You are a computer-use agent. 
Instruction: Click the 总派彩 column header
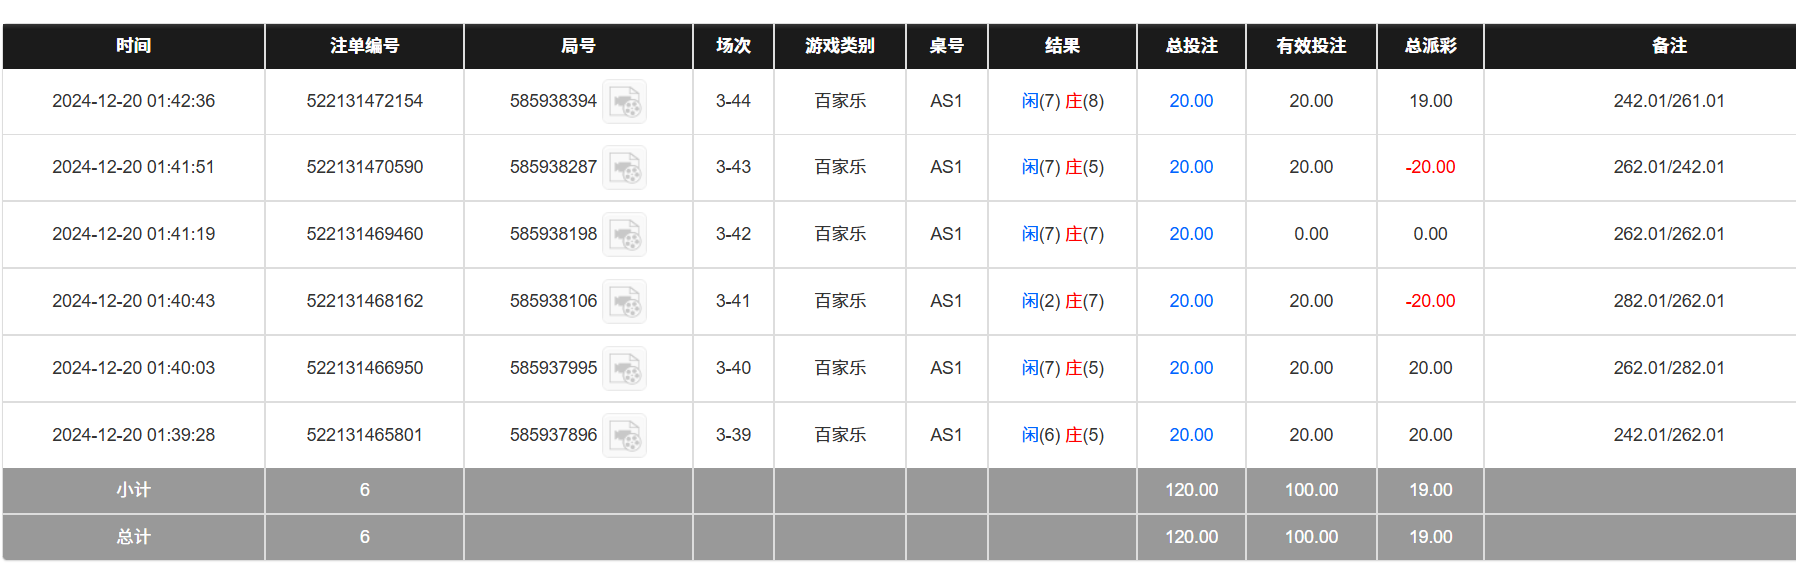pyautogui.click(x=1430, y=46)
